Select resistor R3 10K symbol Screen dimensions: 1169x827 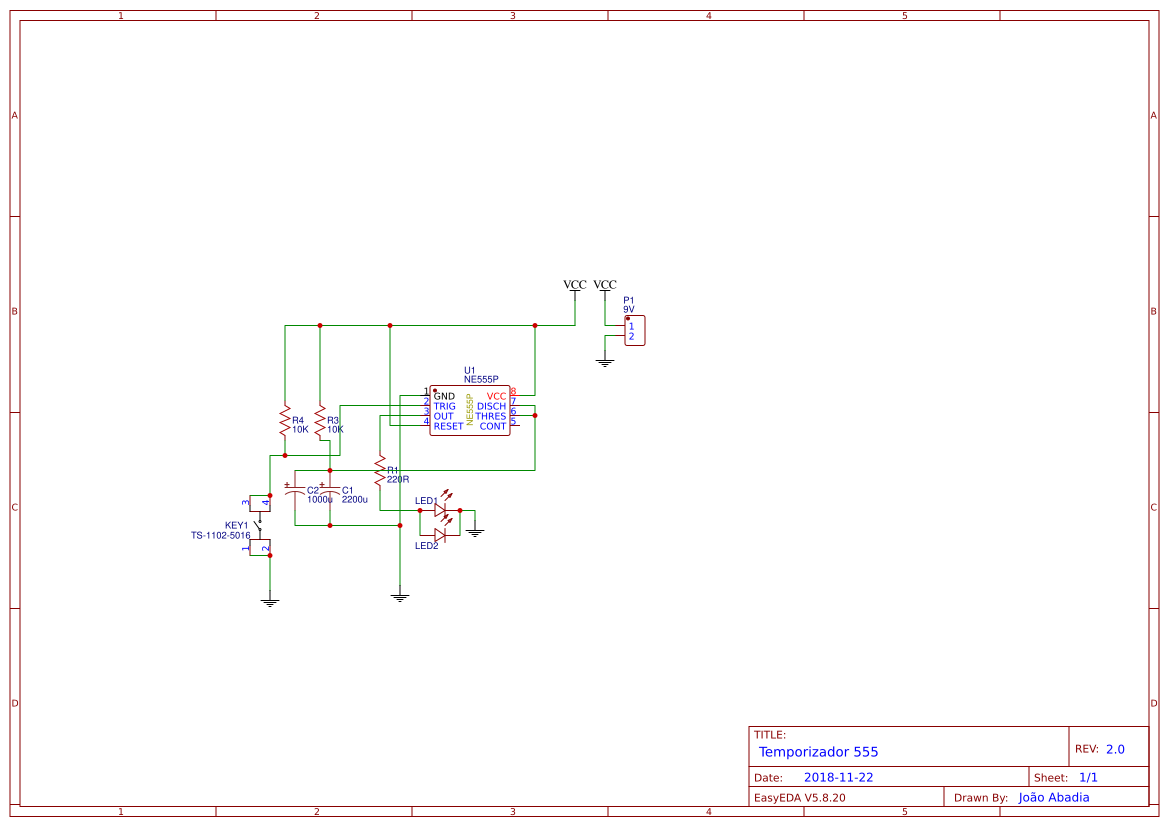point(320,421)
